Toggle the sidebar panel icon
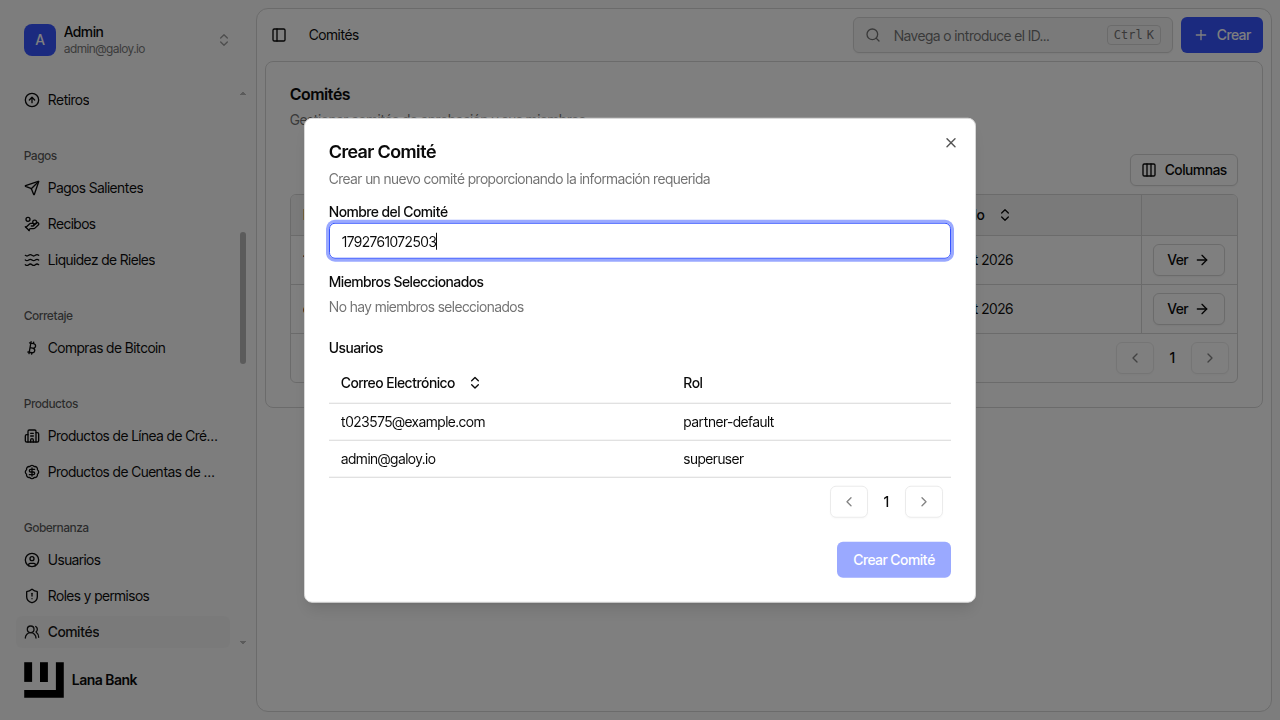Viewport: 1280px width, 720px height. tap(279, 35)
